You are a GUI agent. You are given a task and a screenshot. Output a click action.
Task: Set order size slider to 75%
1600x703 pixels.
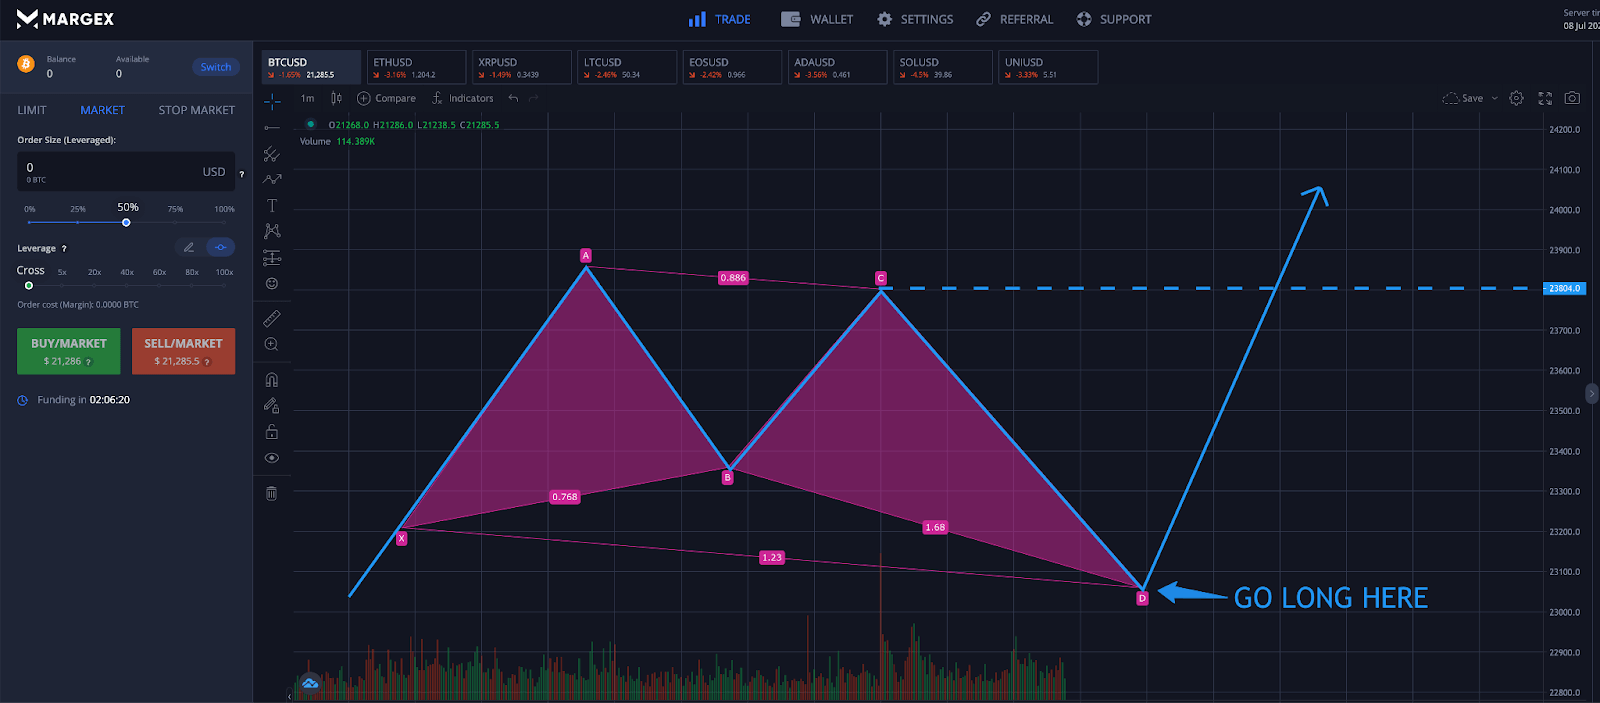[175, 222]
